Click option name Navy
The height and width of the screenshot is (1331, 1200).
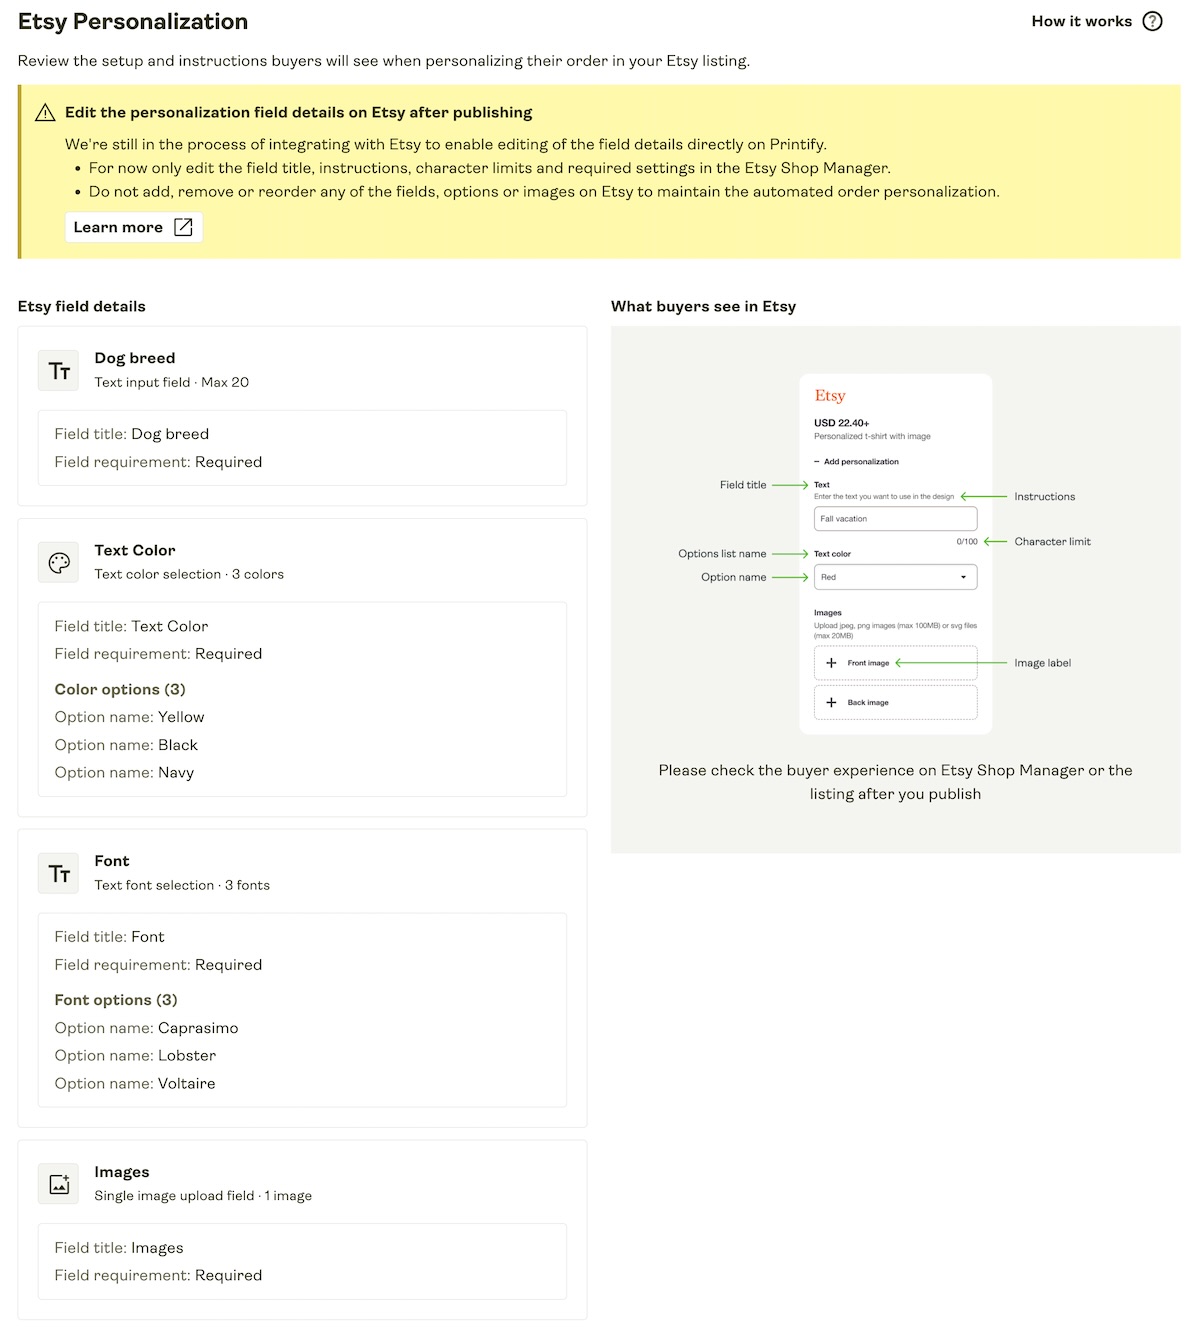(x=176, y=773)
